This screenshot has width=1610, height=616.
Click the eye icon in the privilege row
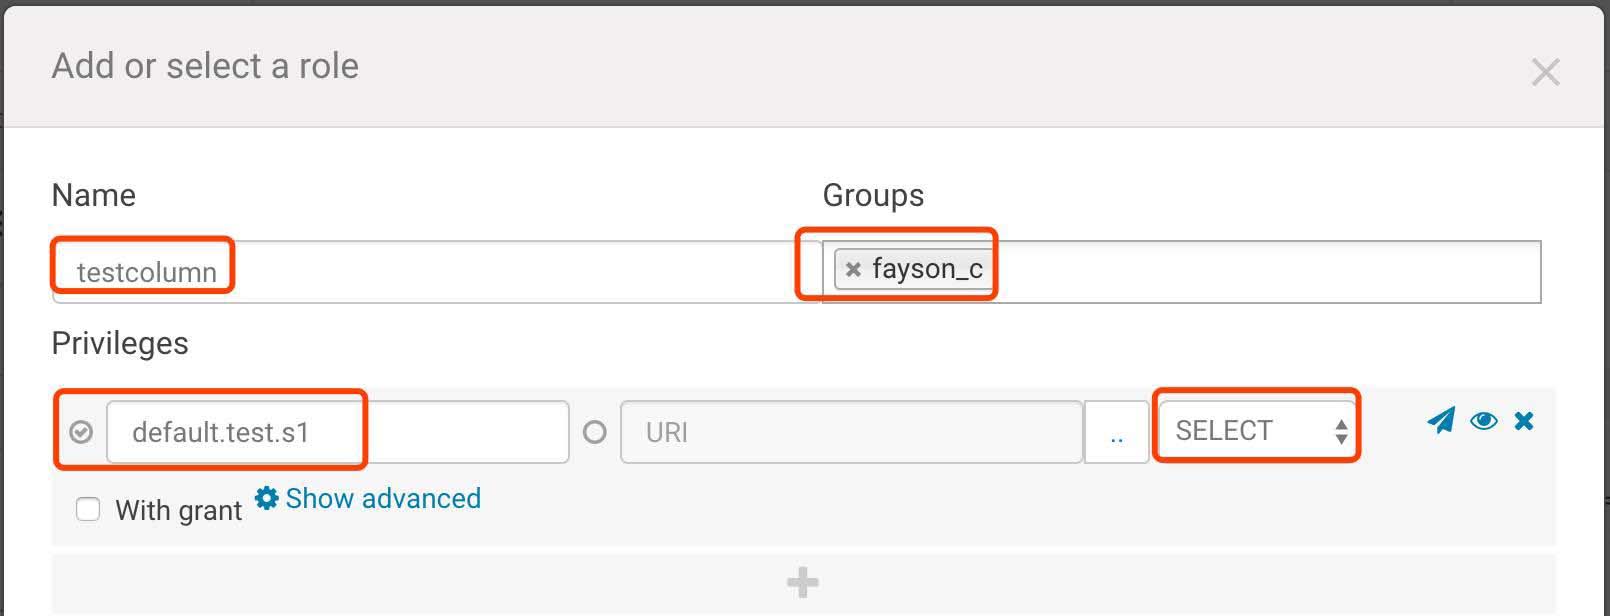click(x=1484, y=421)
